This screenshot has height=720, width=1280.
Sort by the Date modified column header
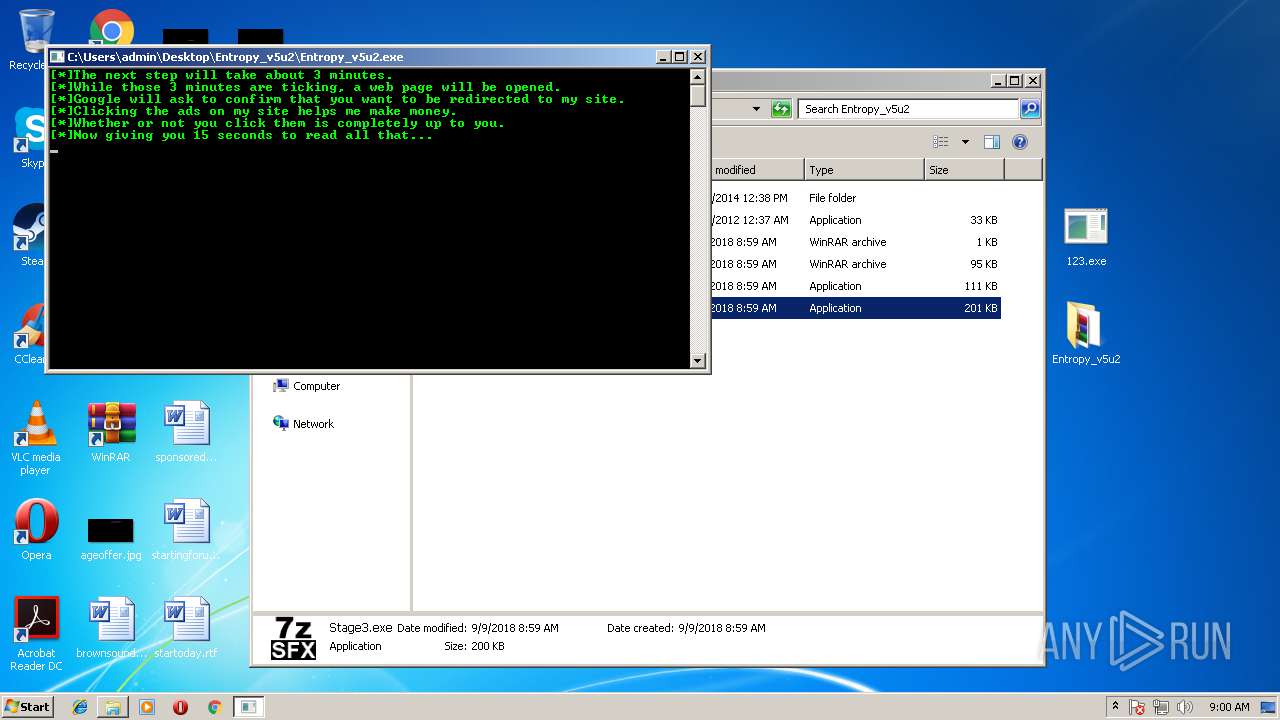(x=757, y=170)
